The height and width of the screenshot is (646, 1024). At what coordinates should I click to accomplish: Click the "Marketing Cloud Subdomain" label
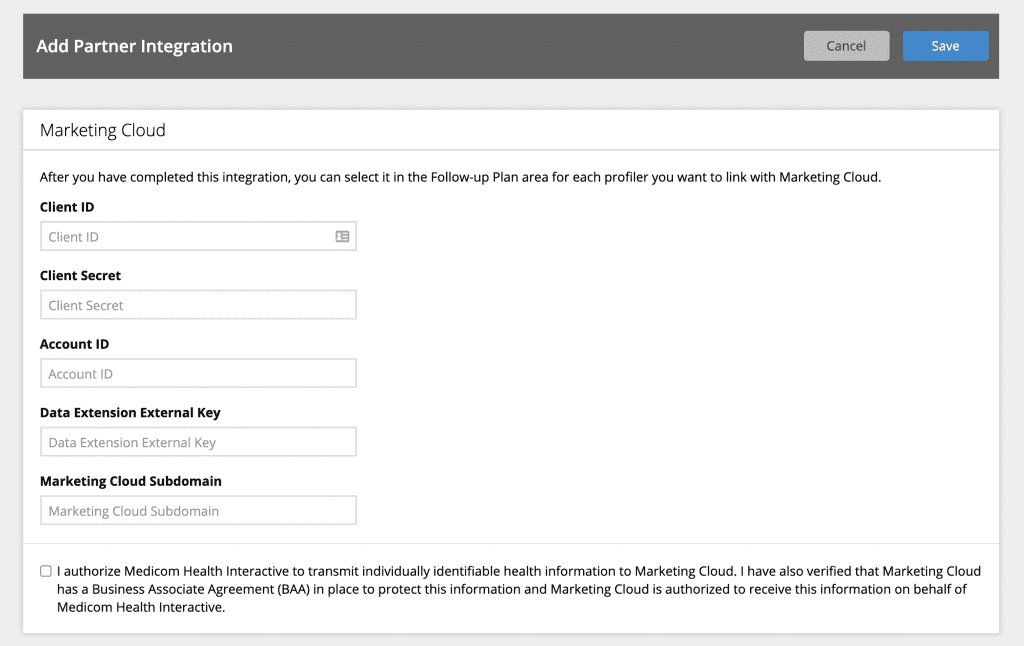131,481
